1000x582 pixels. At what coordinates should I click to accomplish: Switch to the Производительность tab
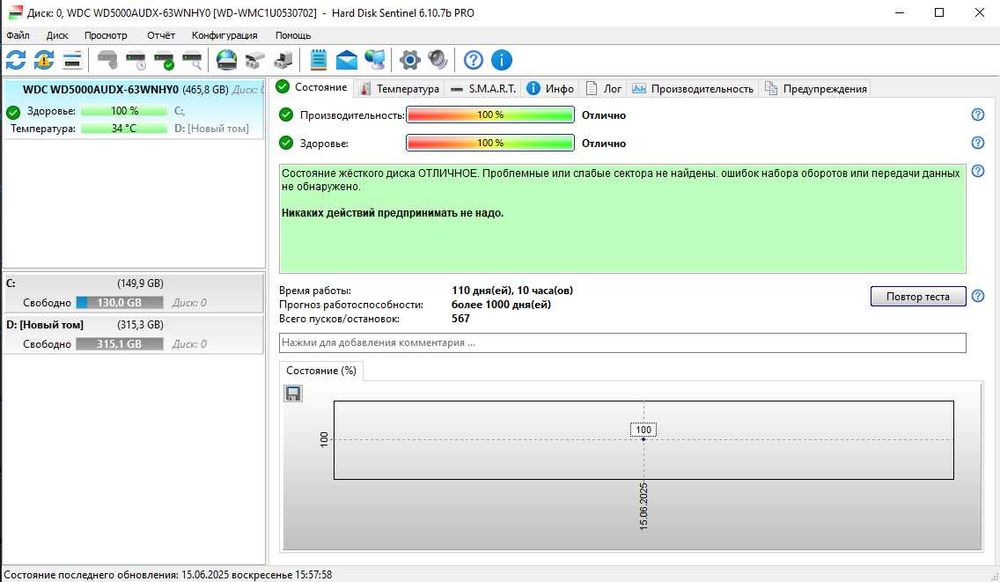point(693,89)
